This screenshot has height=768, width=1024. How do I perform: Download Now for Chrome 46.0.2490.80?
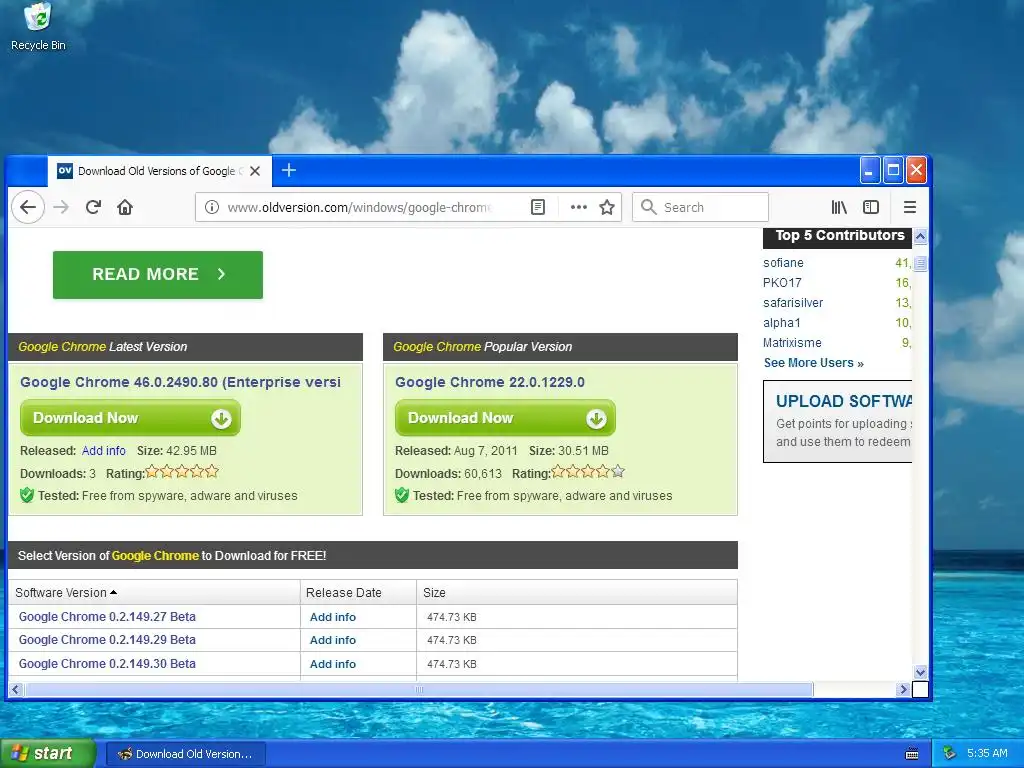[x=130, y=418]
